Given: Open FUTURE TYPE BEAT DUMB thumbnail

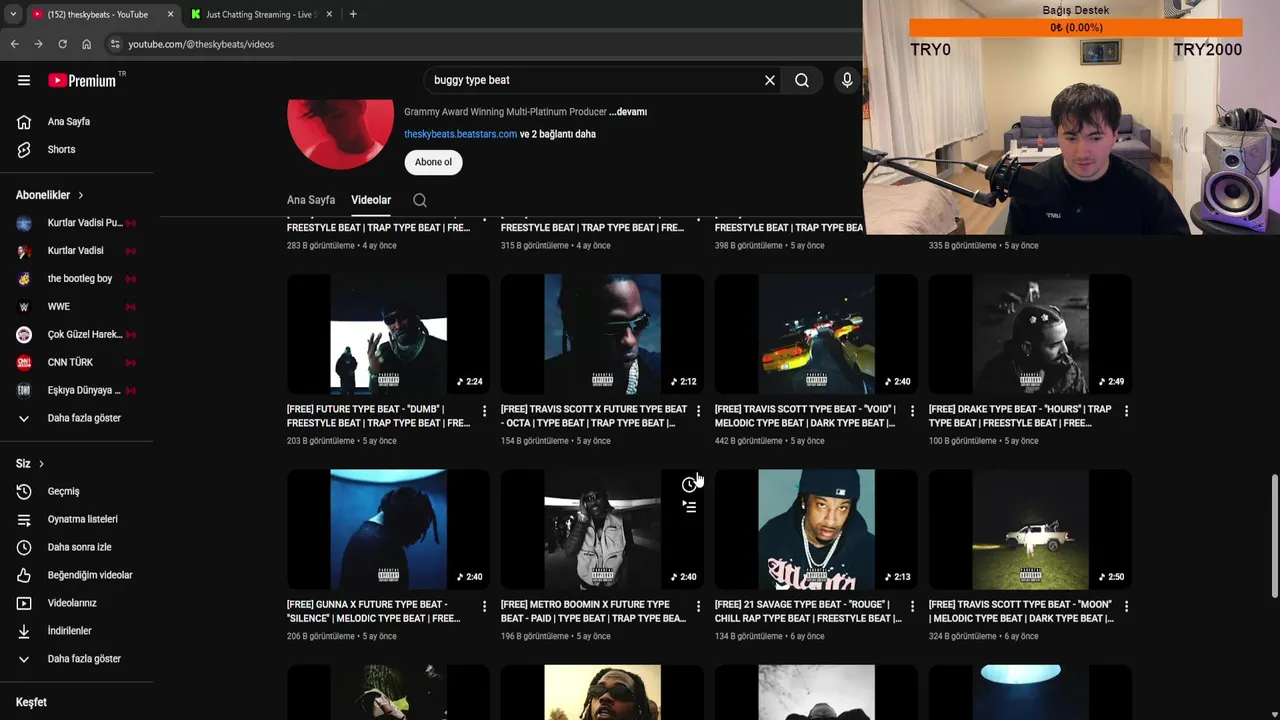Looking at the screenshot, I should click(x=388, y=333).
